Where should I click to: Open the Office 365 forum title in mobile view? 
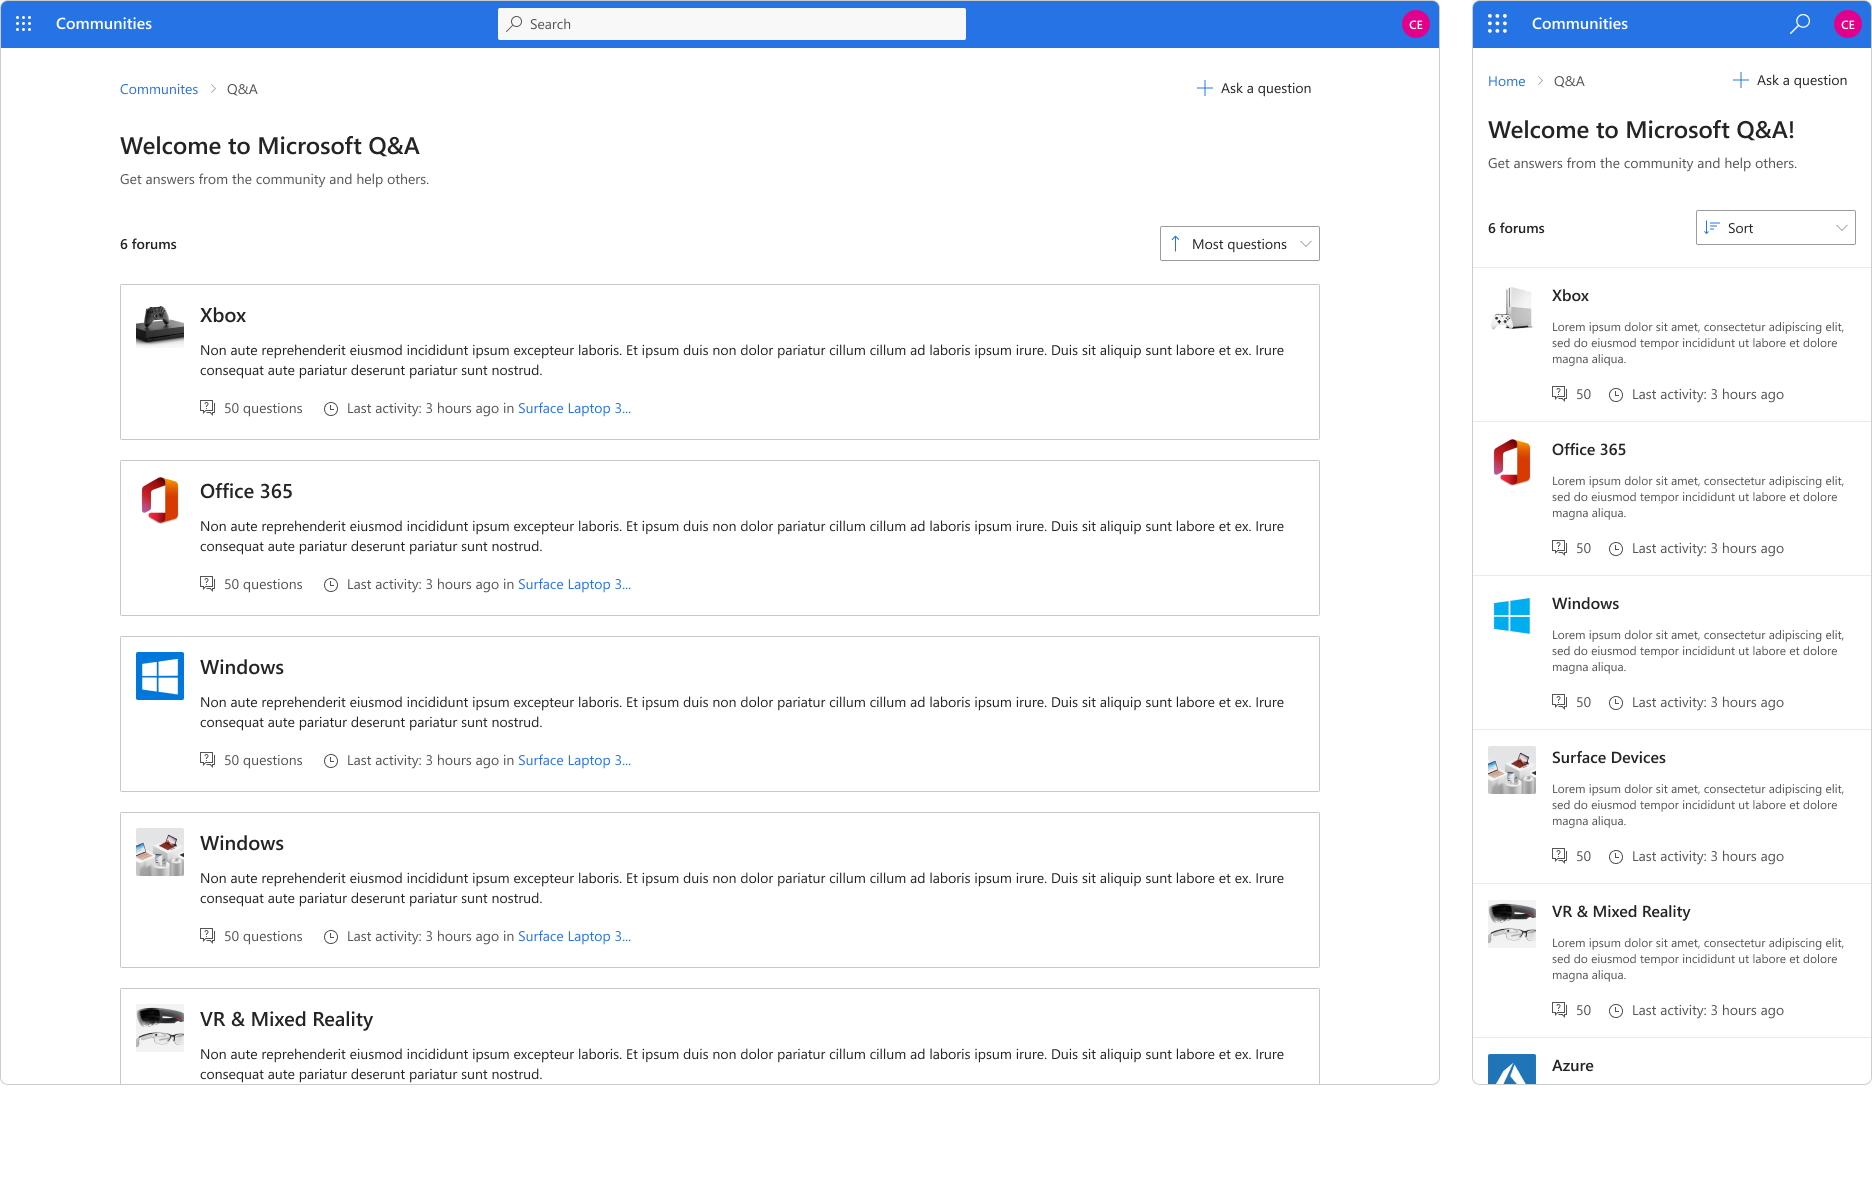pos(1589,450)
